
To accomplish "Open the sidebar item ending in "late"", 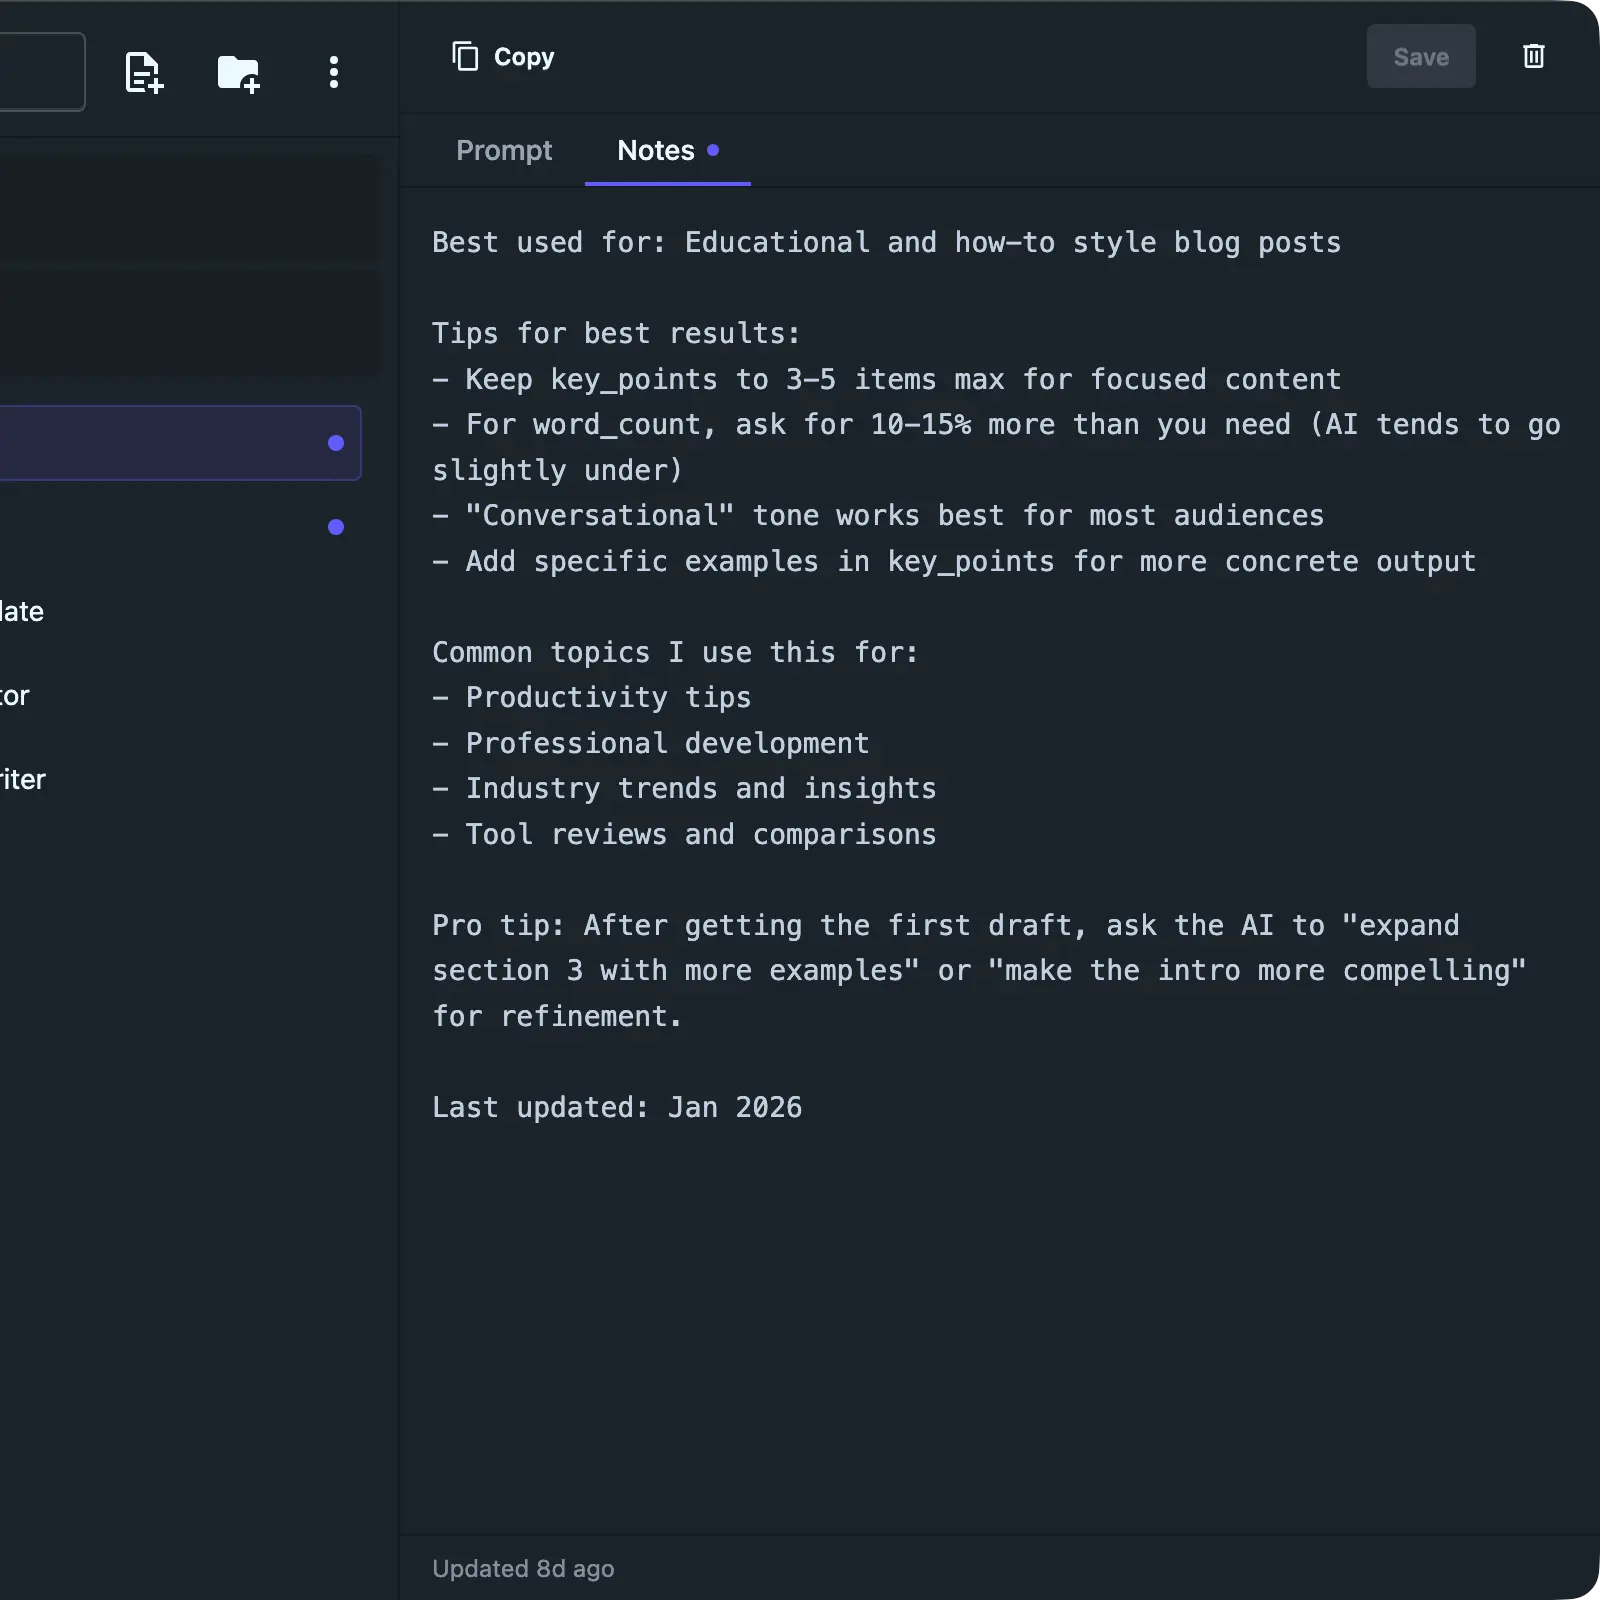I will 22,612.
